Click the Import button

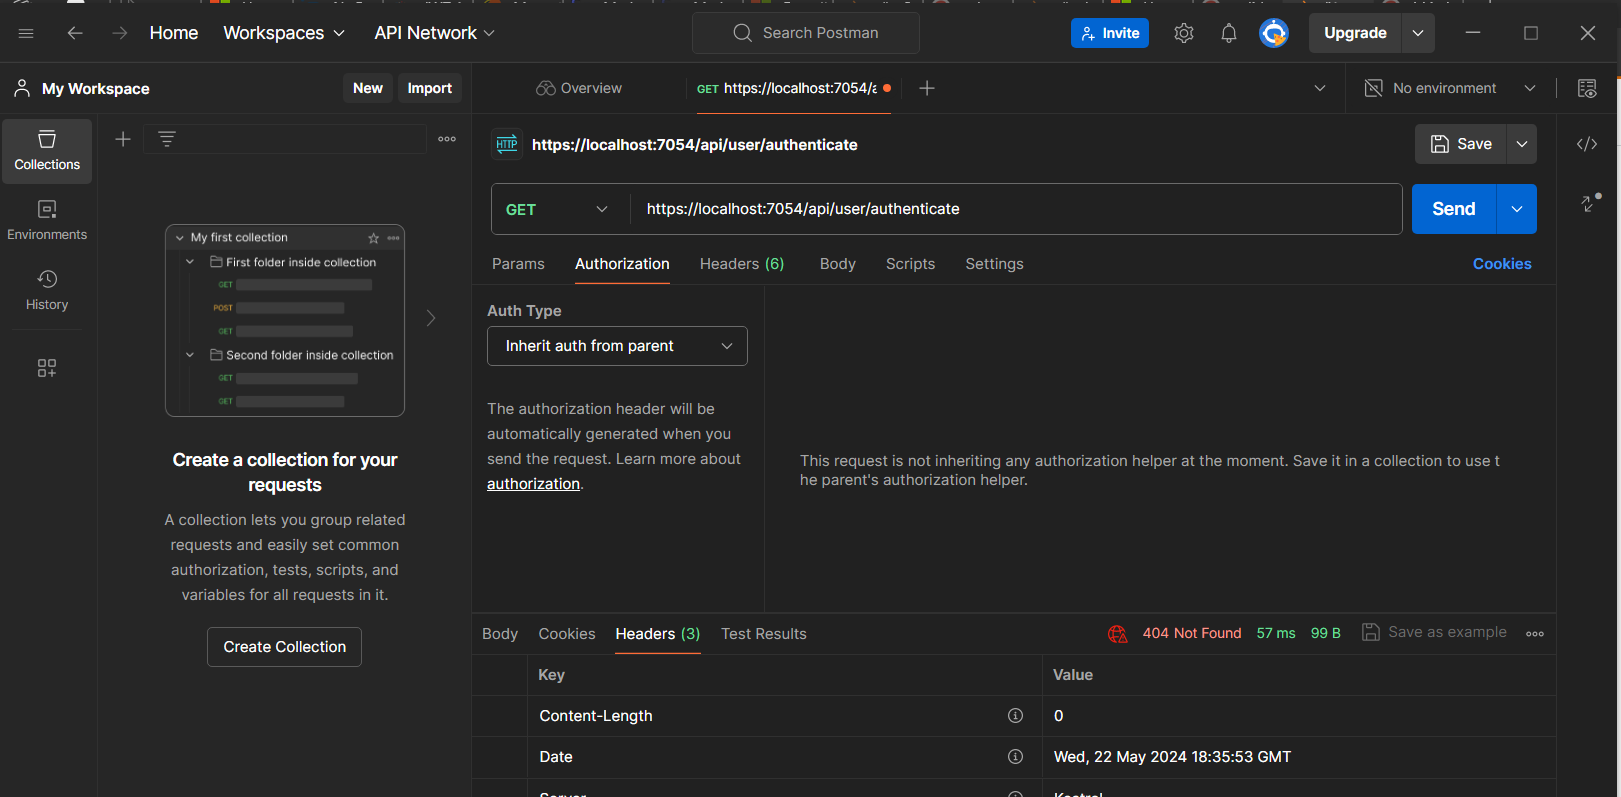(x=430, y=88)
